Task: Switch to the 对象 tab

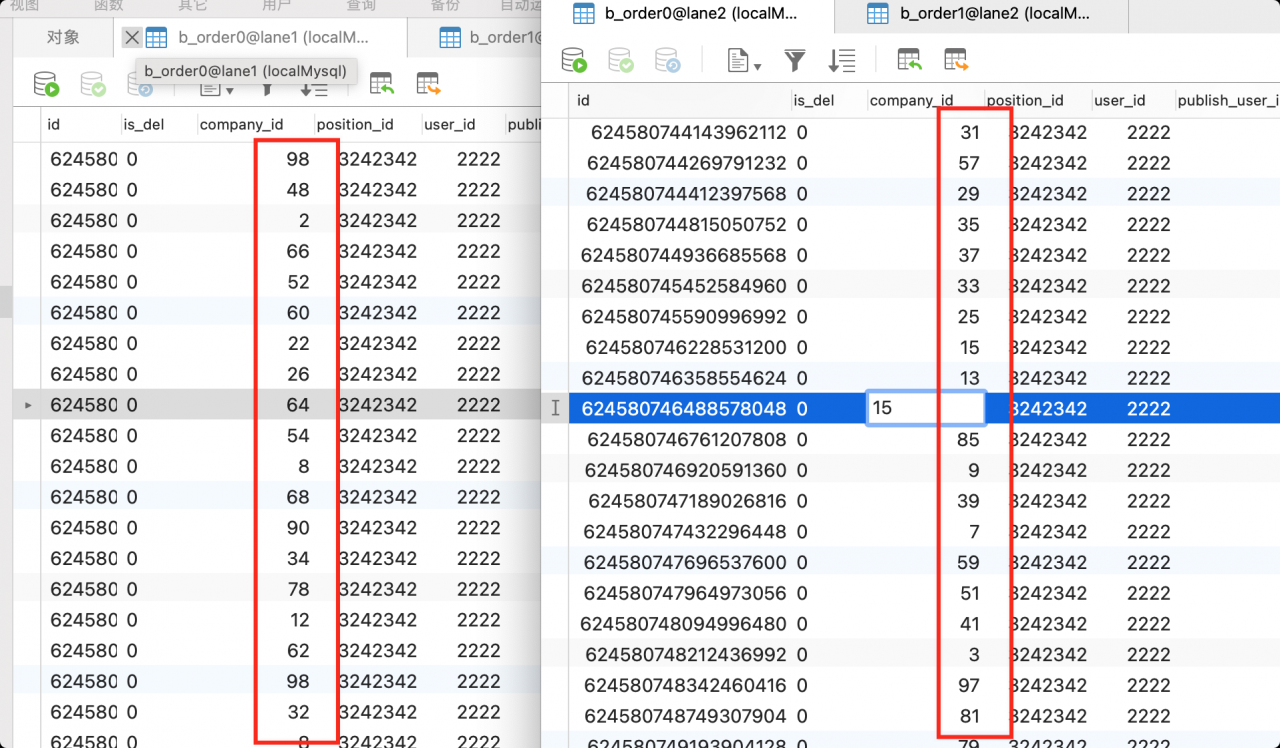Action: click(x=63, y=38)
